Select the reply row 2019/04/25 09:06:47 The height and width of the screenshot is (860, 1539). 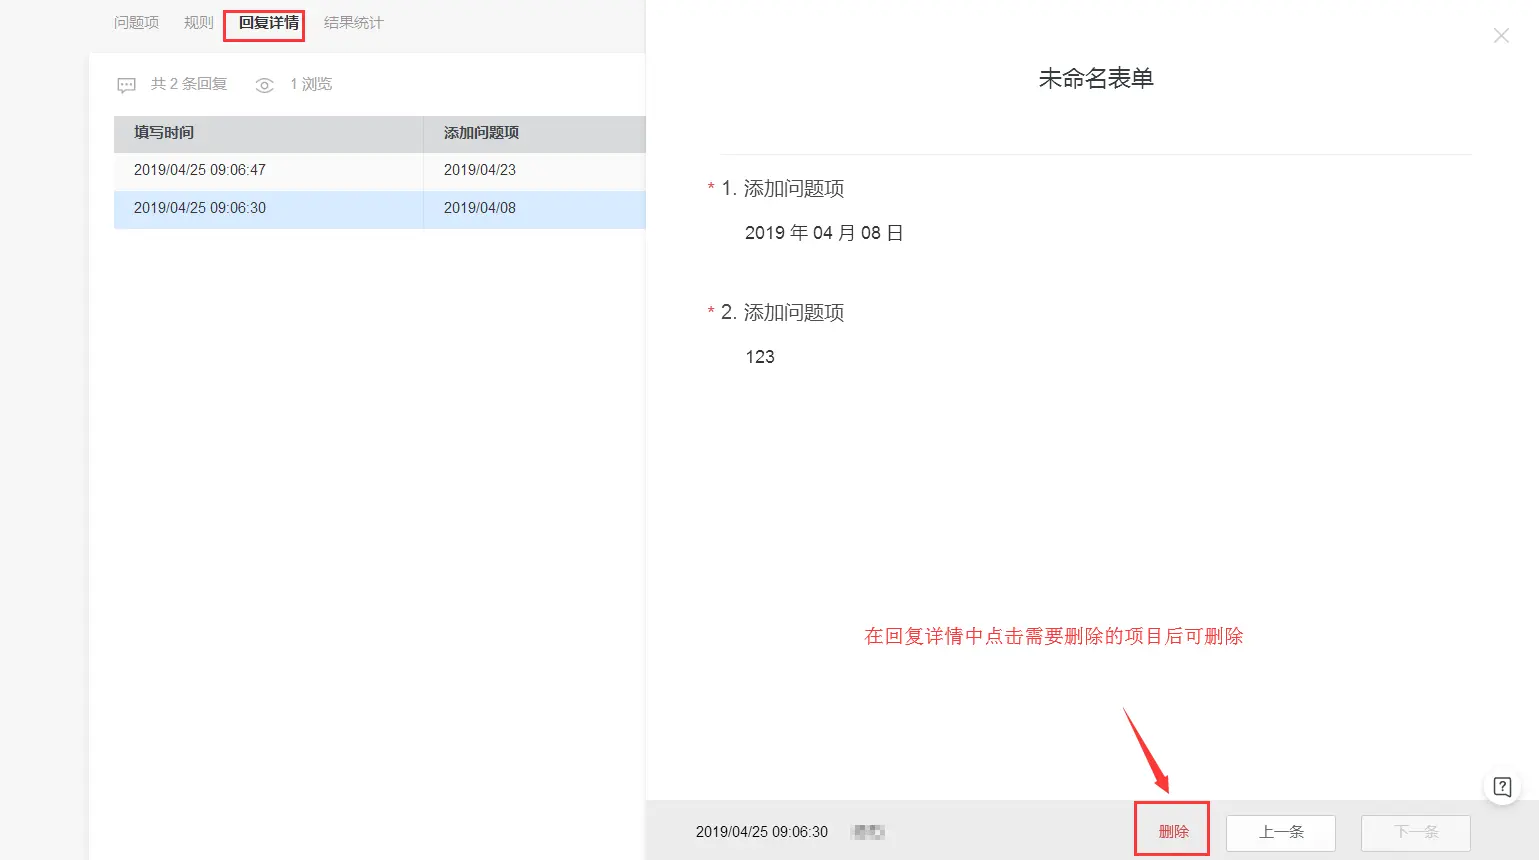(x=380, y=170)
